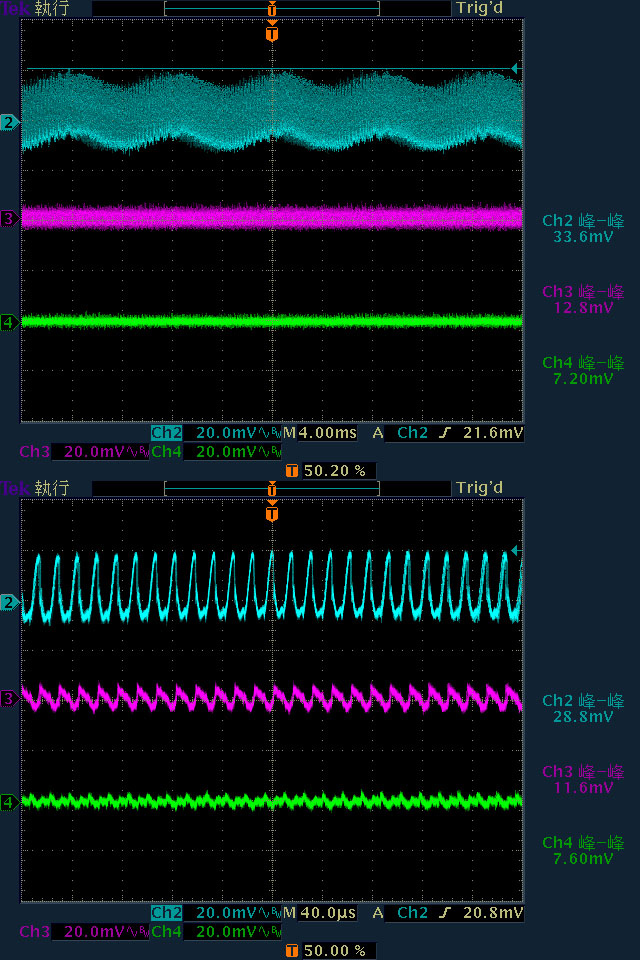Click the 50.20 % trigger position value

[335, 471]
